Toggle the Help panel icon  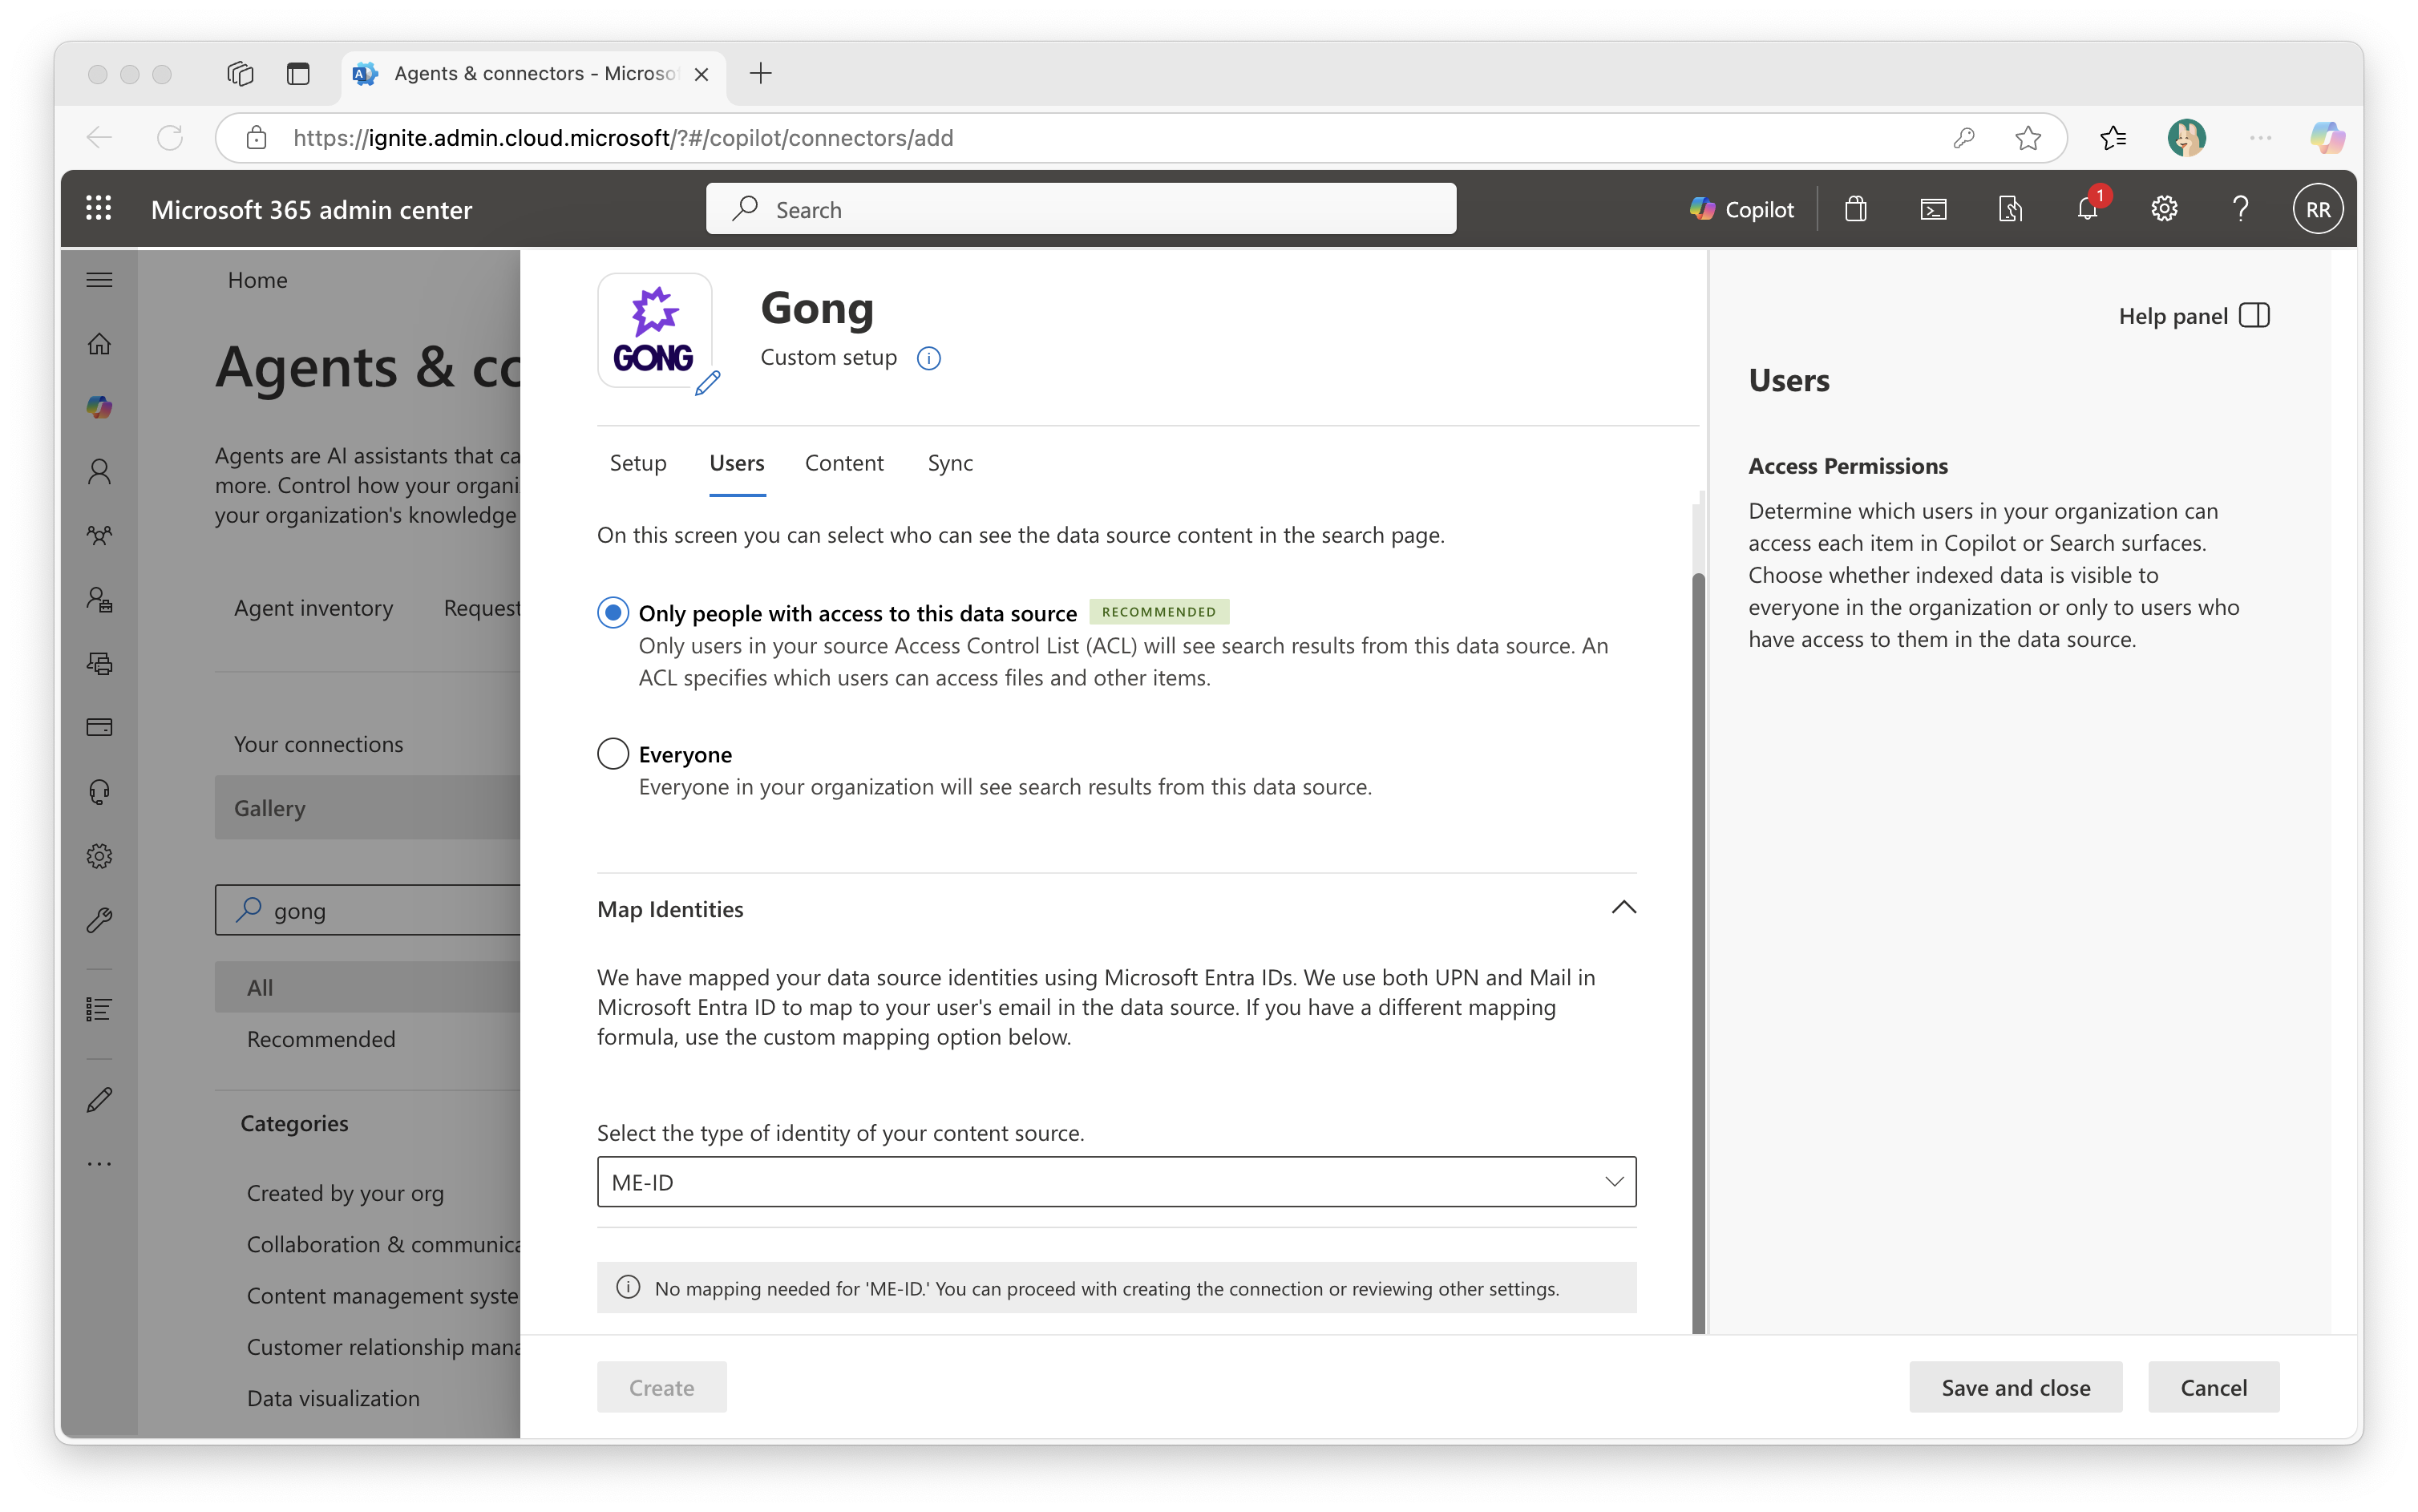(x=2254, y=316)
